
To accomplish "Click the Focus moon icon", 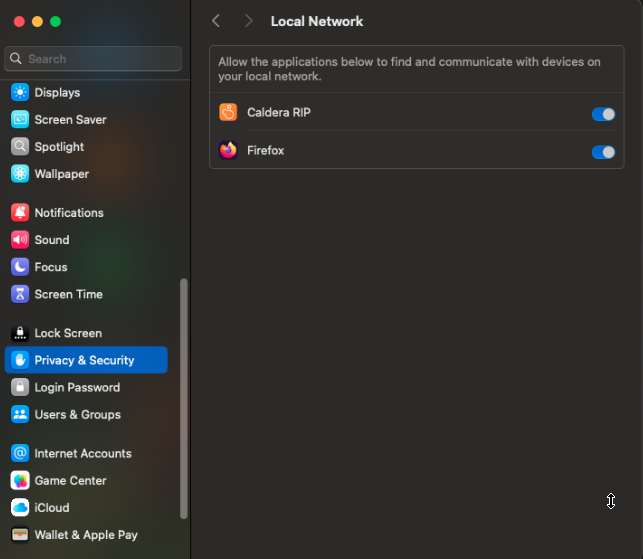I will [x=20, y=267].
